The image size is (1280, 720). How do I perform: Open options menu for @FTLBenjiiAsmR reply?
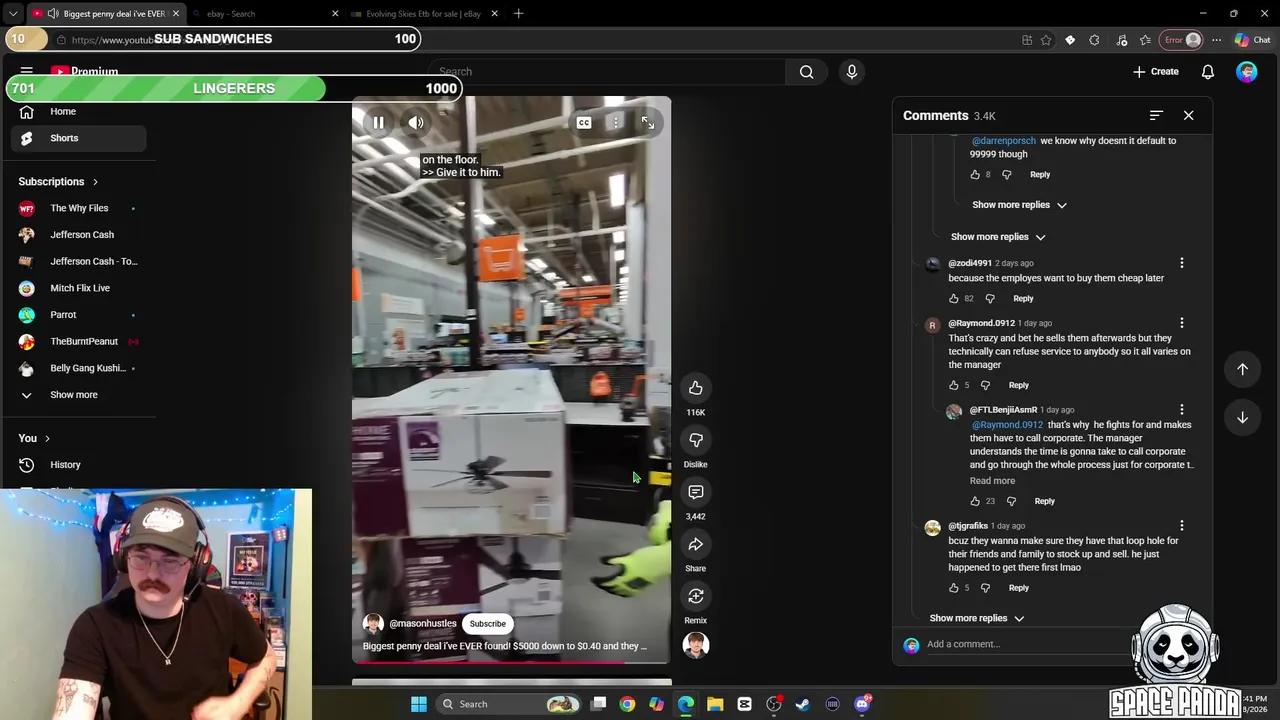click(1182, 410)
